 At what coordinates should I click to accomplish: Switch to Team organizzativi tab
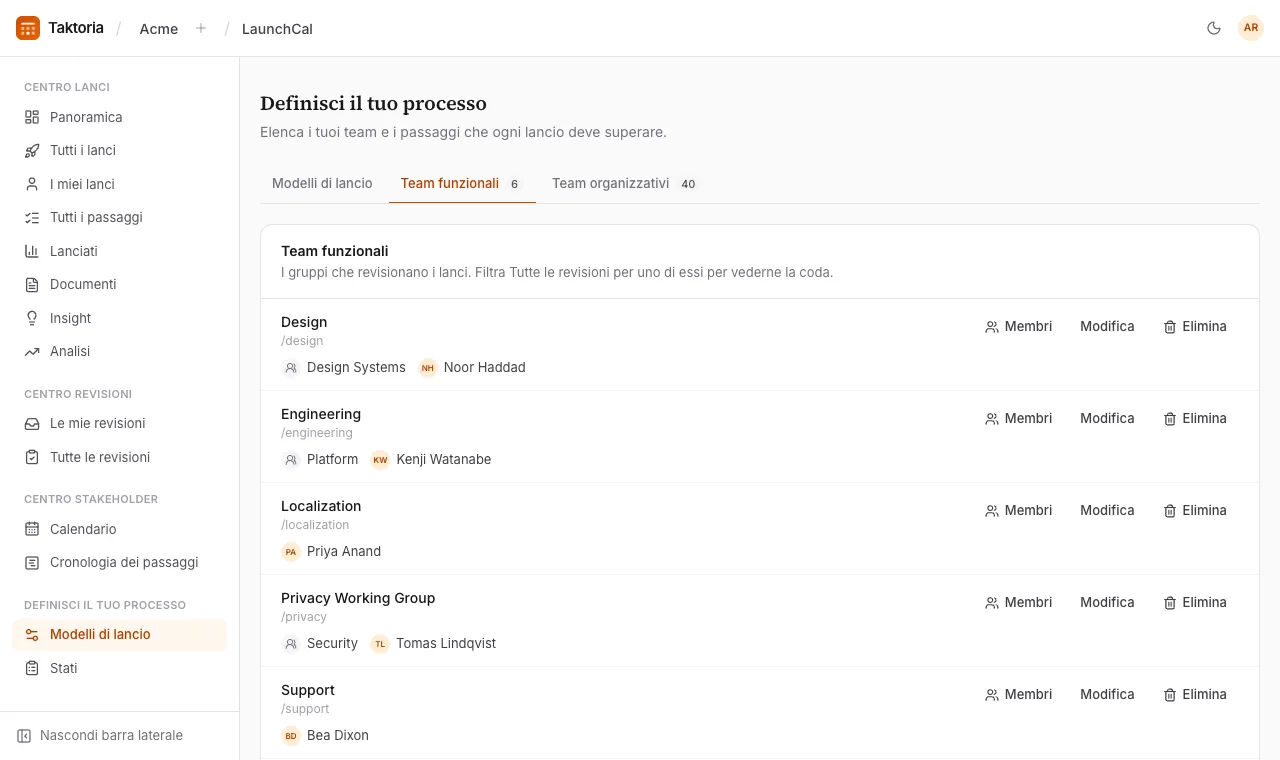tap(625, 183)
